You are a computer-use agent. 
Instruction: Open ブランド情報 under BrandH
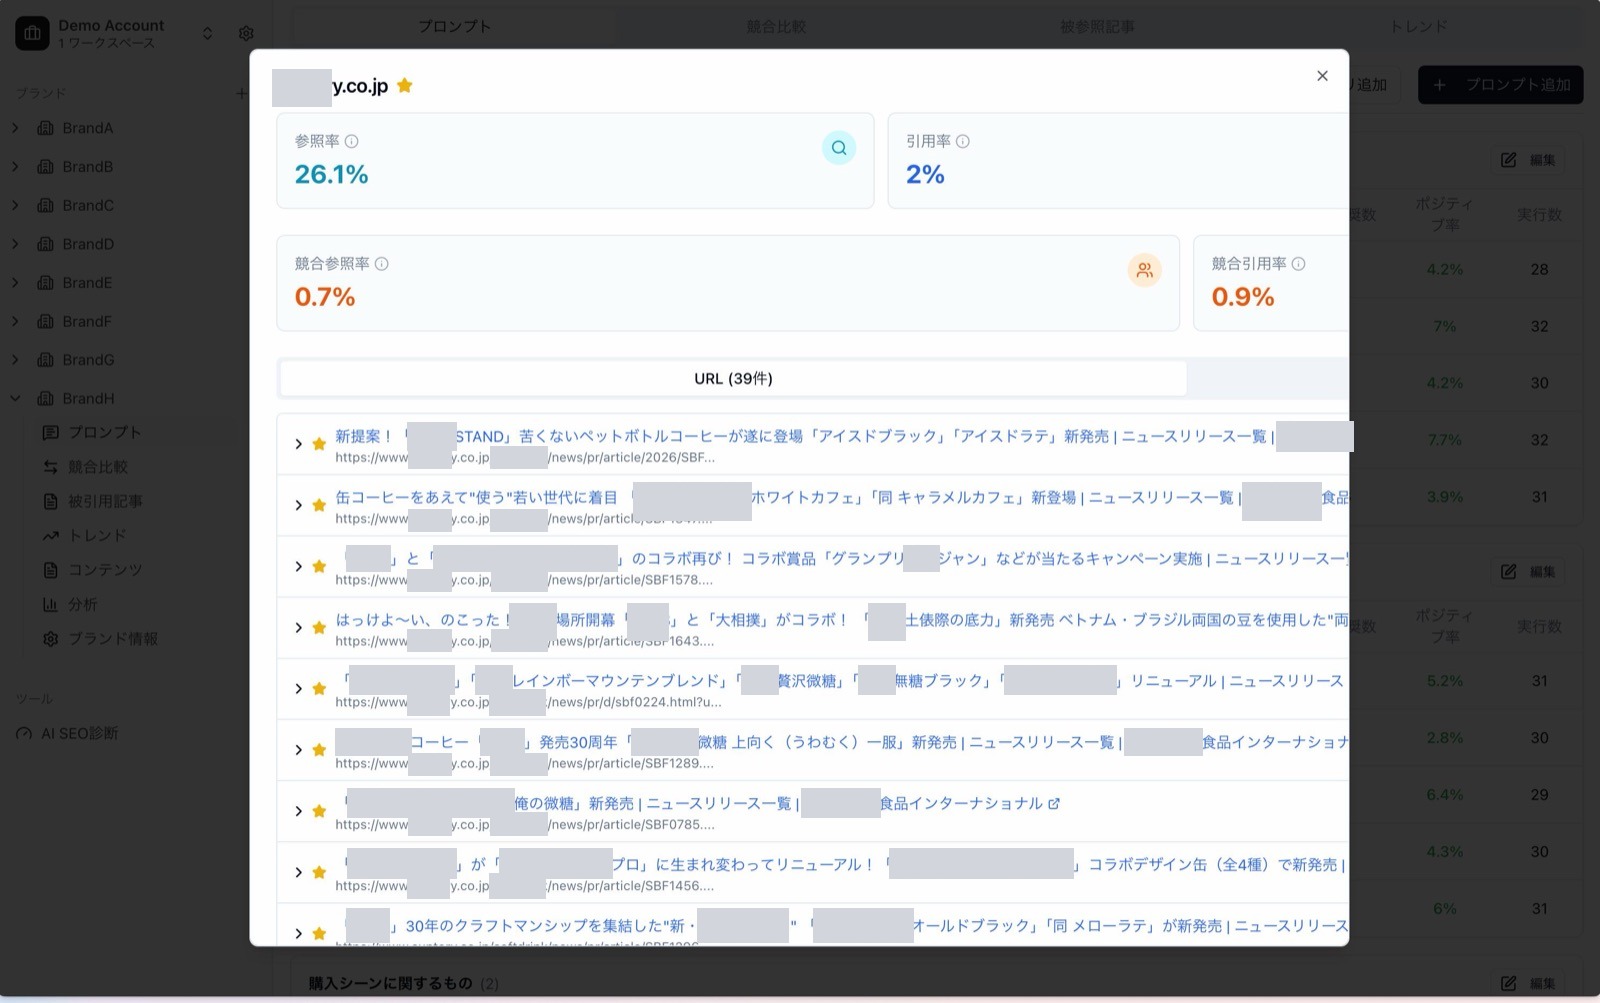(112, 639)
